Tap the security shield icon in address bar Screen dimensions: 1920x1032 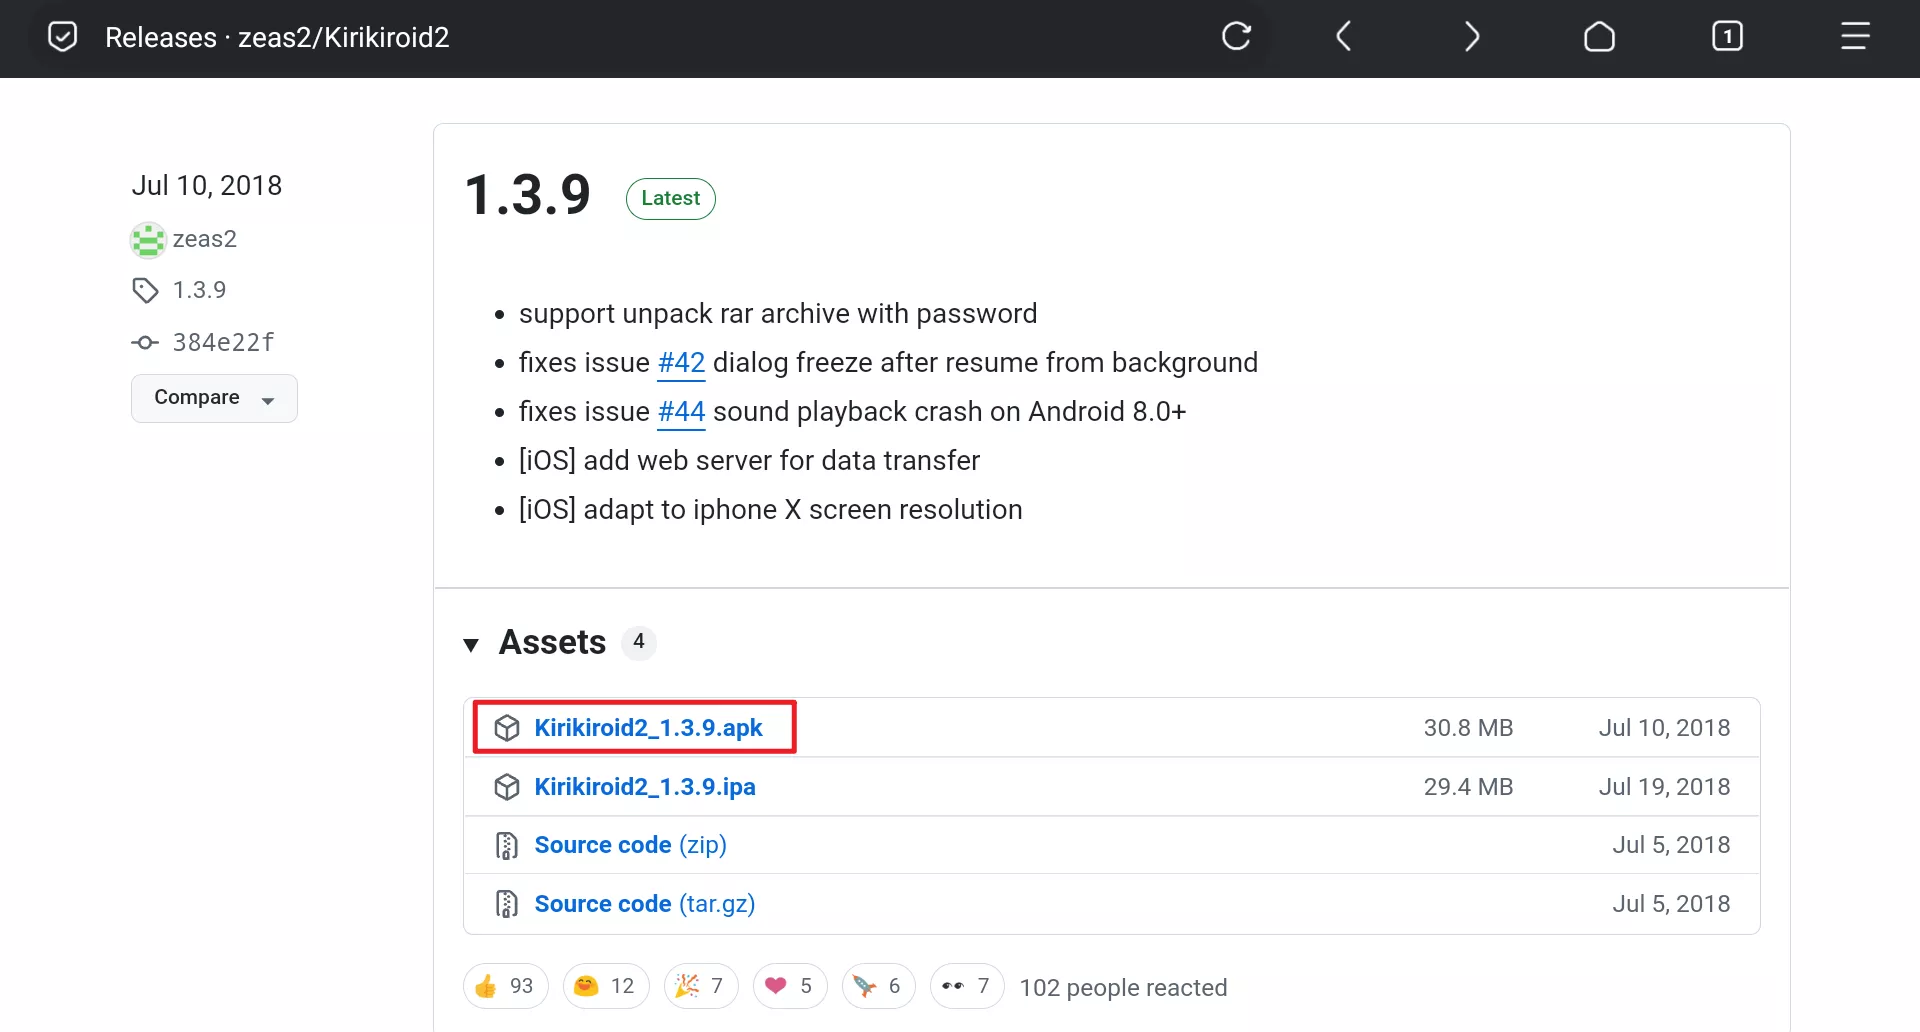click(x=62, y=37)
